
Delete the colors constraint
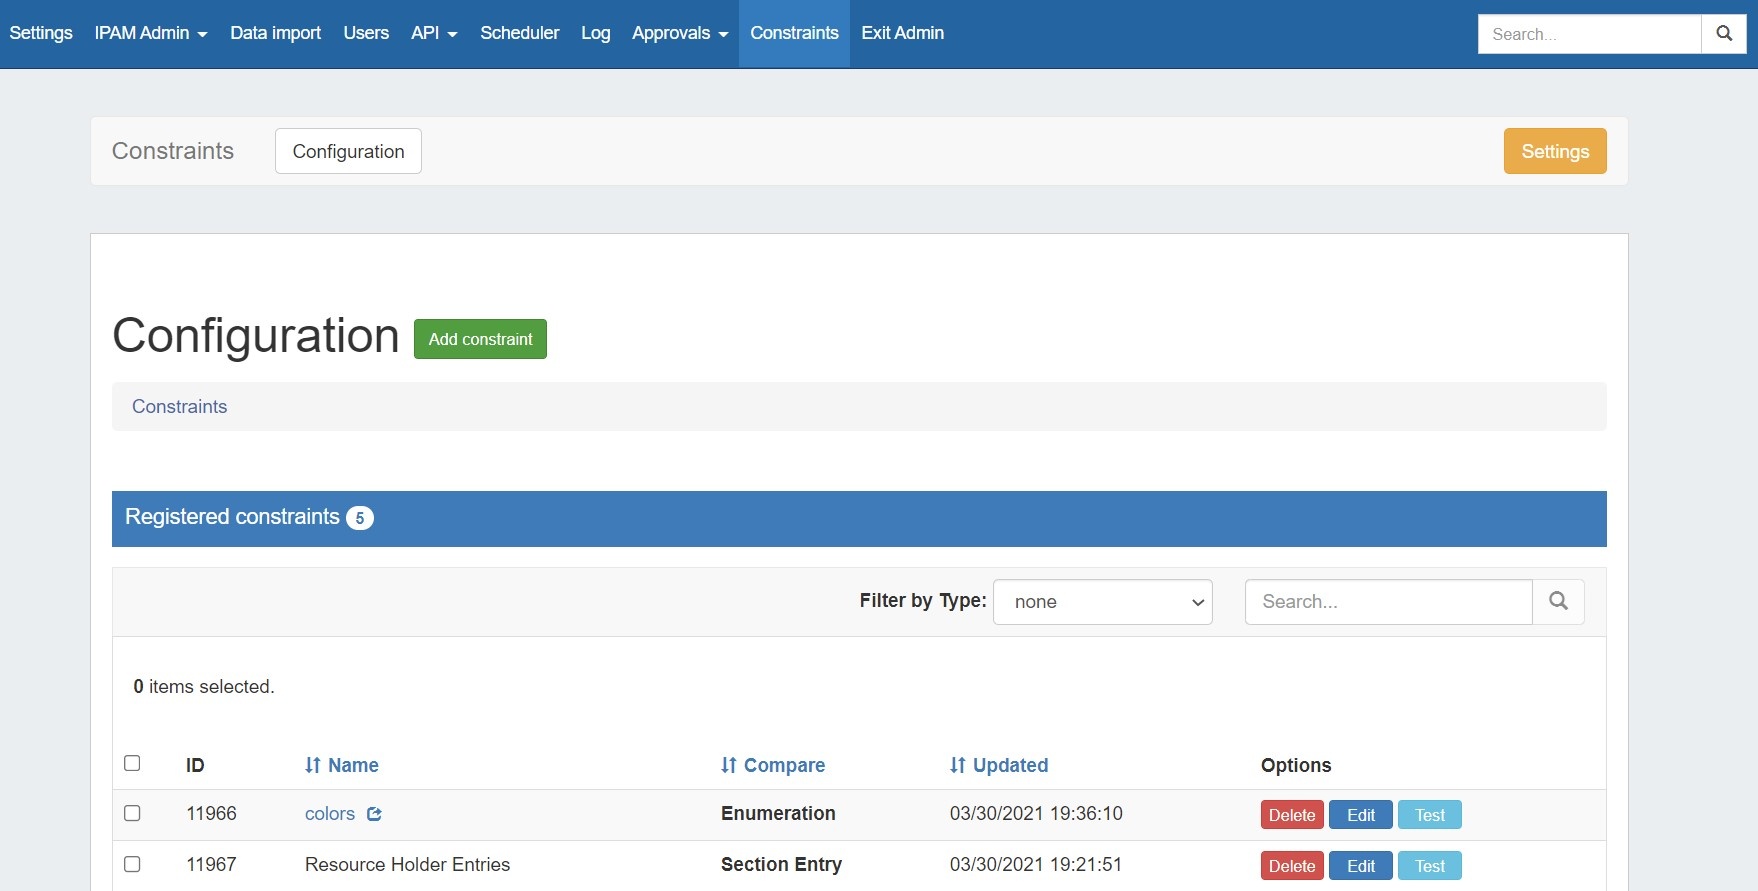1292,815
